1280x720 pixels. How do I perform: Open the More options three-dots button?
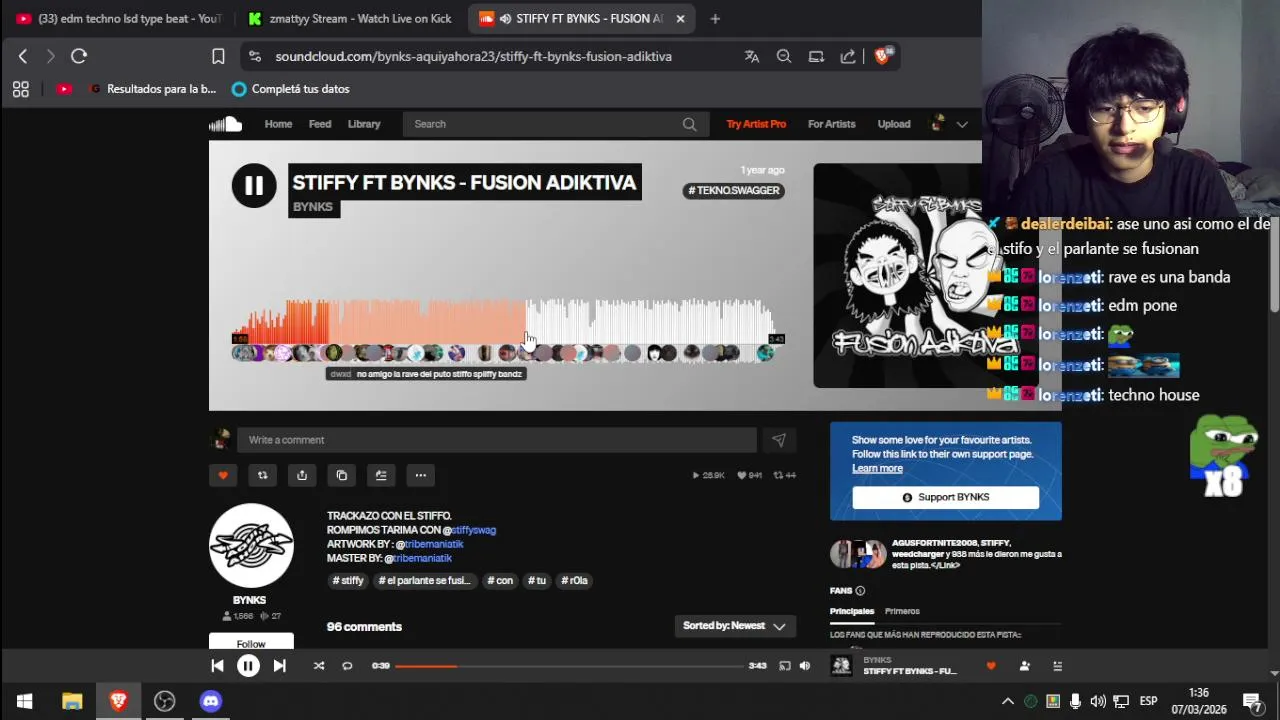[421, 475]
